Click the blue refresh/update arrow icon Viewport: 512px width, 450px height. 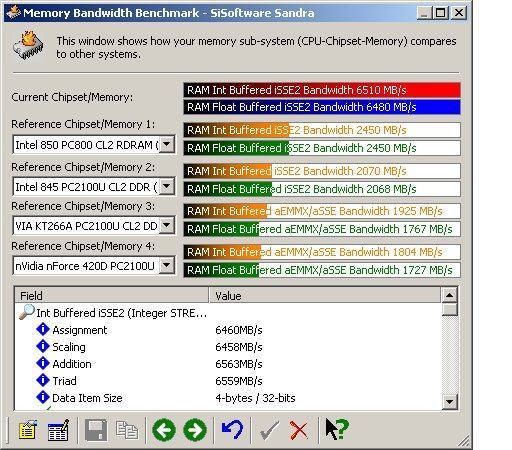tap(232, 430)
